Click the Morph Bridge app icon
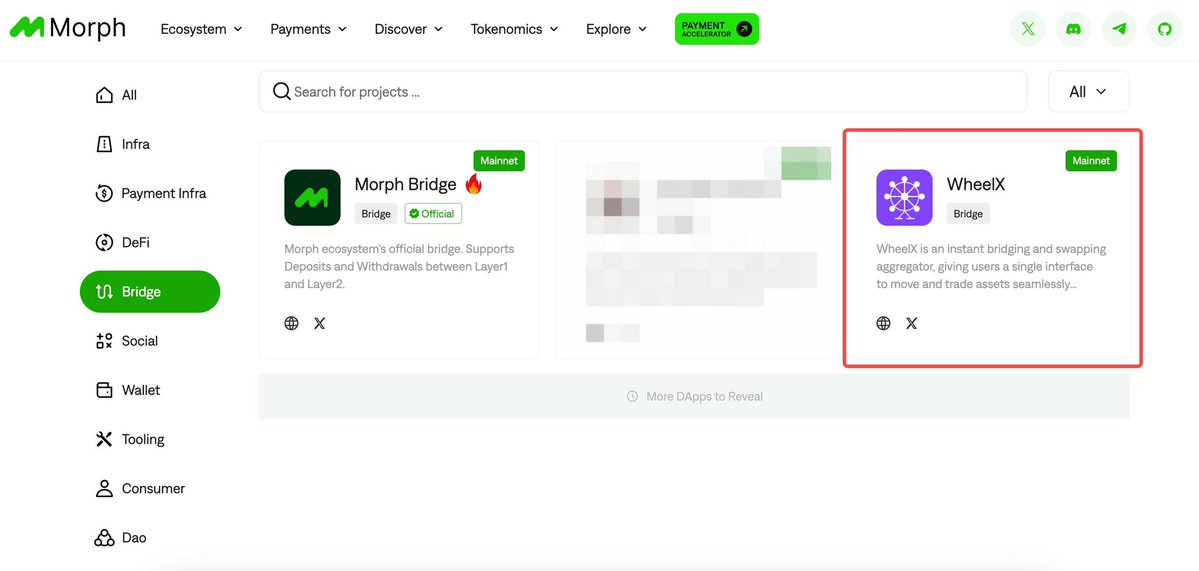This screenshot has width=1199, height=571. pyautogui.click(x=312, y=197)
